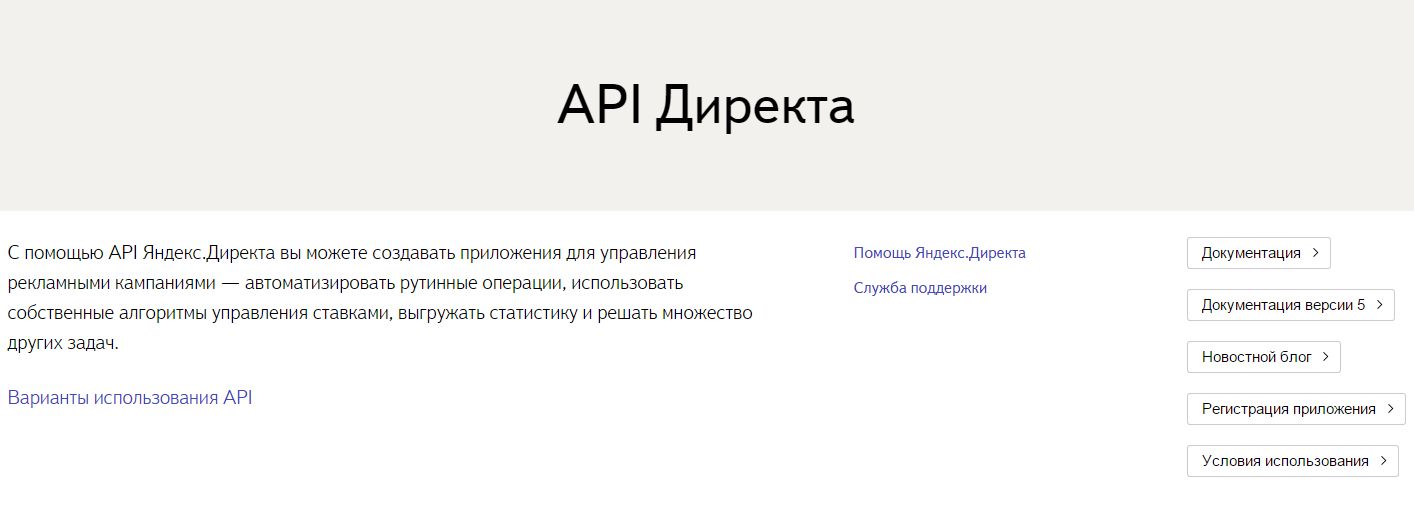This screenshot has height=530, width=1414.
Task: Open the Документация версии 5 button
Action: pyautogui.click(x=1290, y=305)
